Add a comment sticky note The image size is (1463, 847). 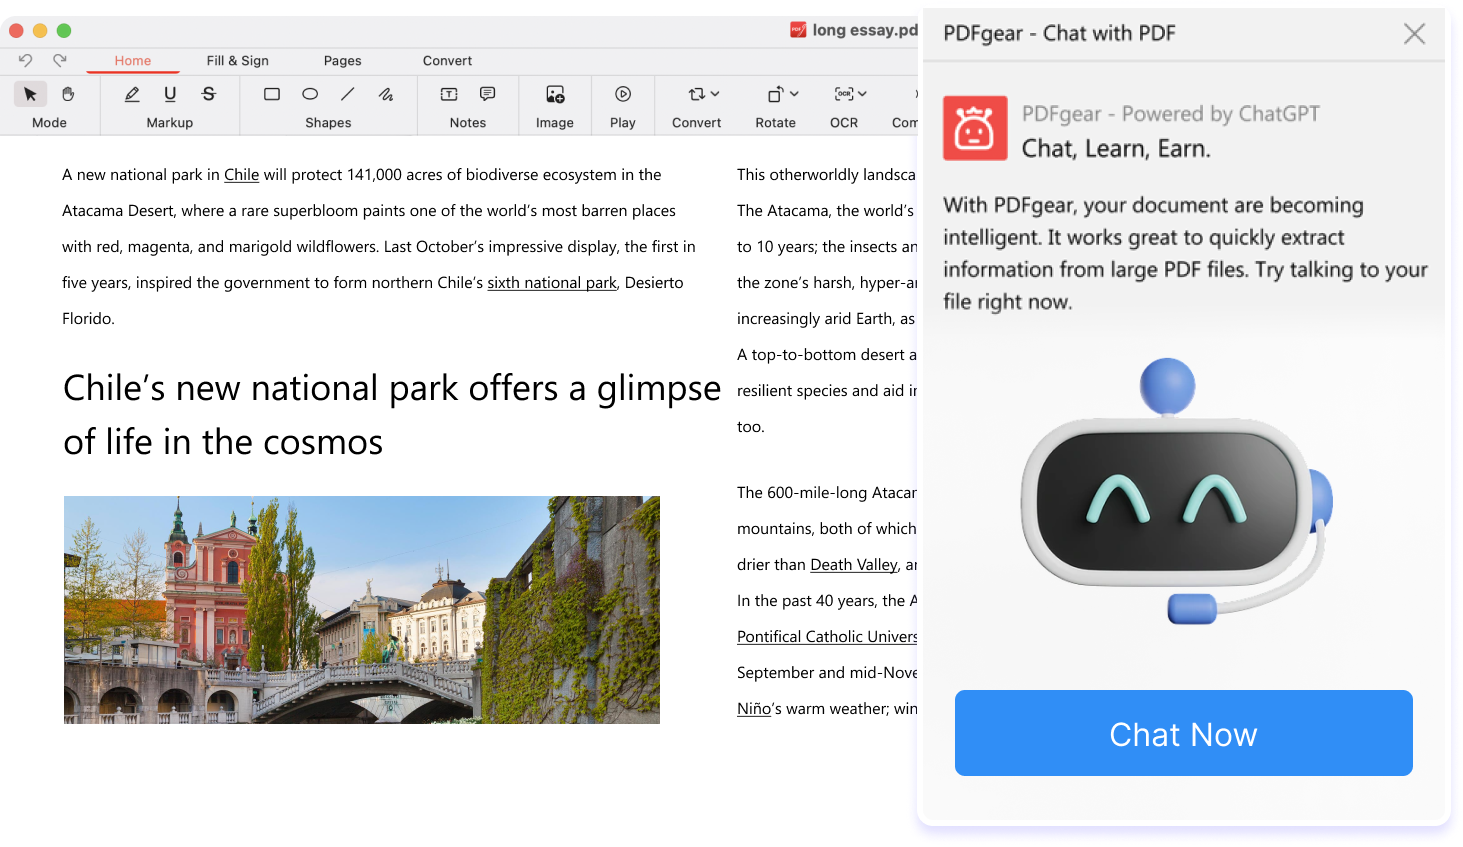point(487,94)
